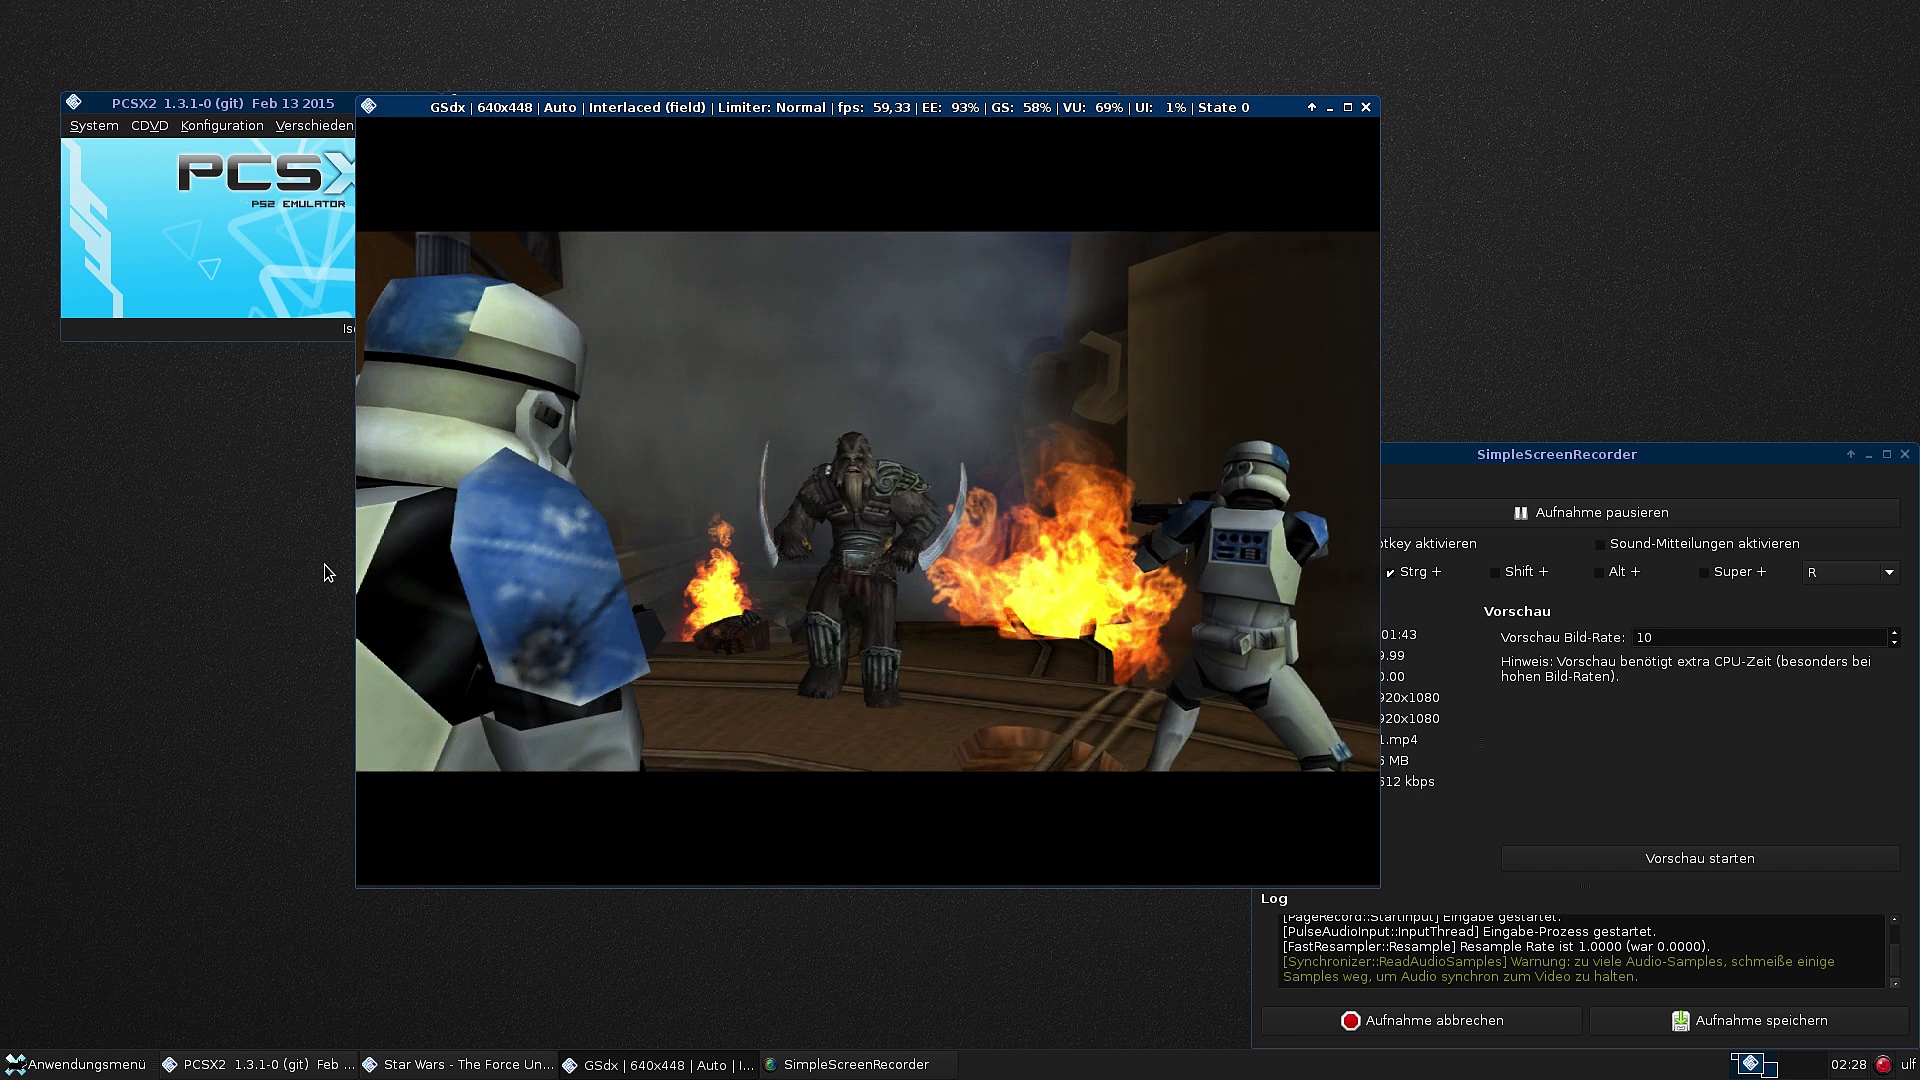Open the Anwendungsmenü launcher icon

point(15,1065)
